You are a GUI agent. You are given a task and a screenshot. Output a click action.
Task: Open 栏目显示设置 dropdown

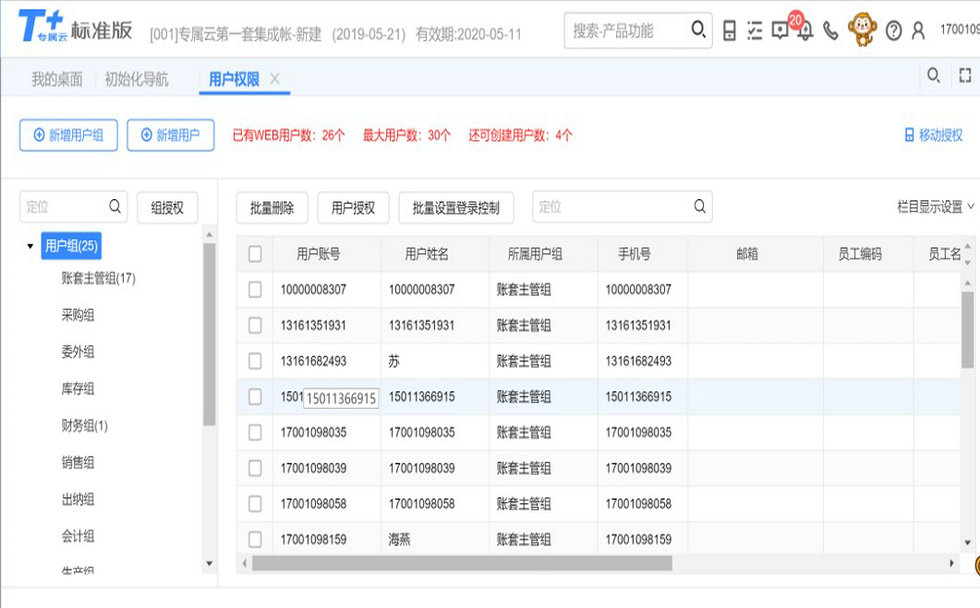(x=935, y=207)
